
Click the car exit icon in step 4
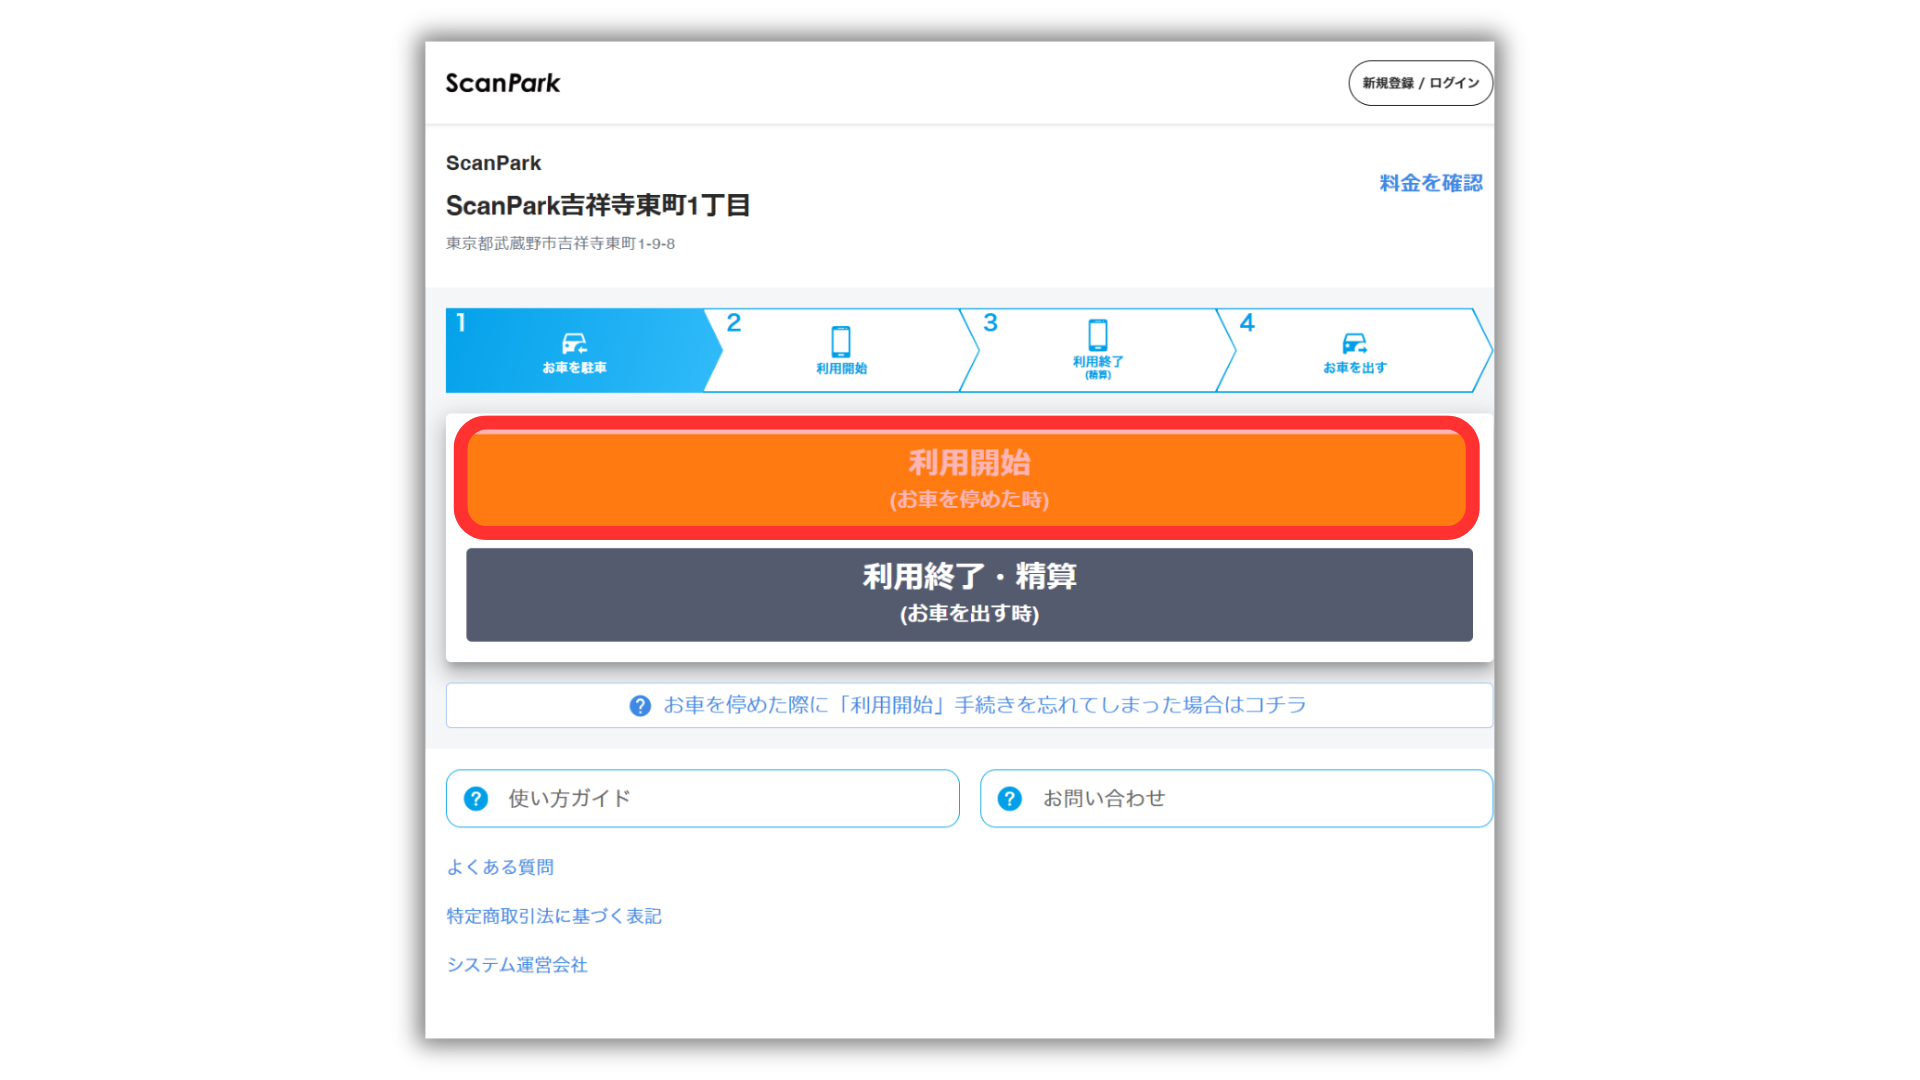pos(1355,343)
